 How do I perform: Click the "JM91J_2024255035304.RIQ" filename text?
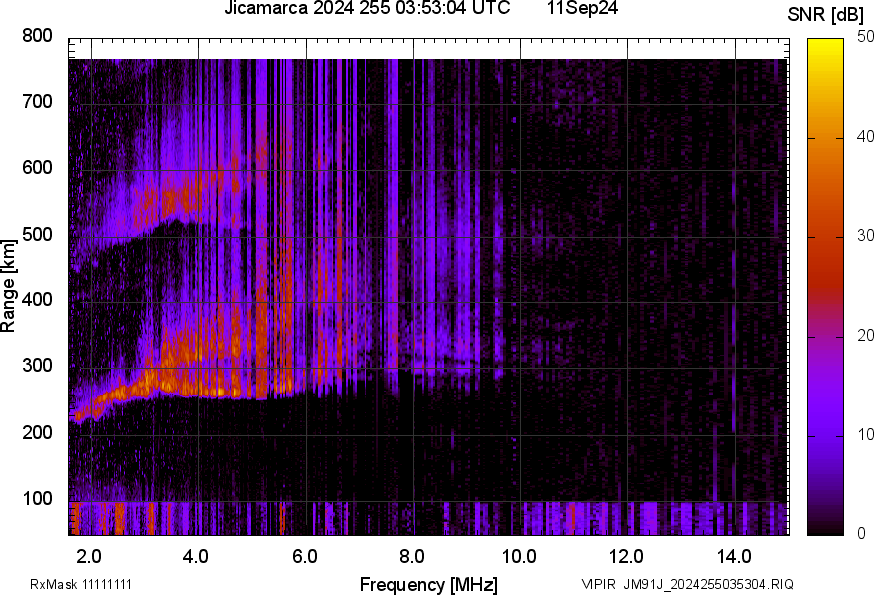709,584
